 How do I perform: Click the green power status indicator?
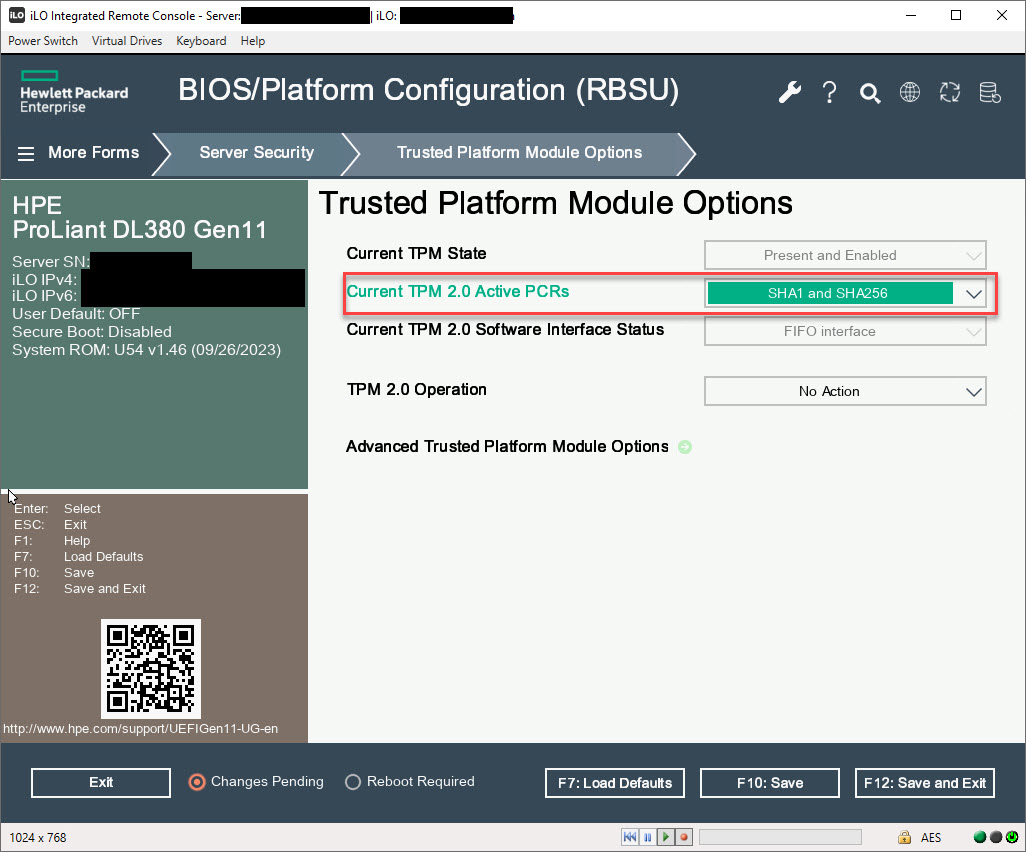point(1011,837)
